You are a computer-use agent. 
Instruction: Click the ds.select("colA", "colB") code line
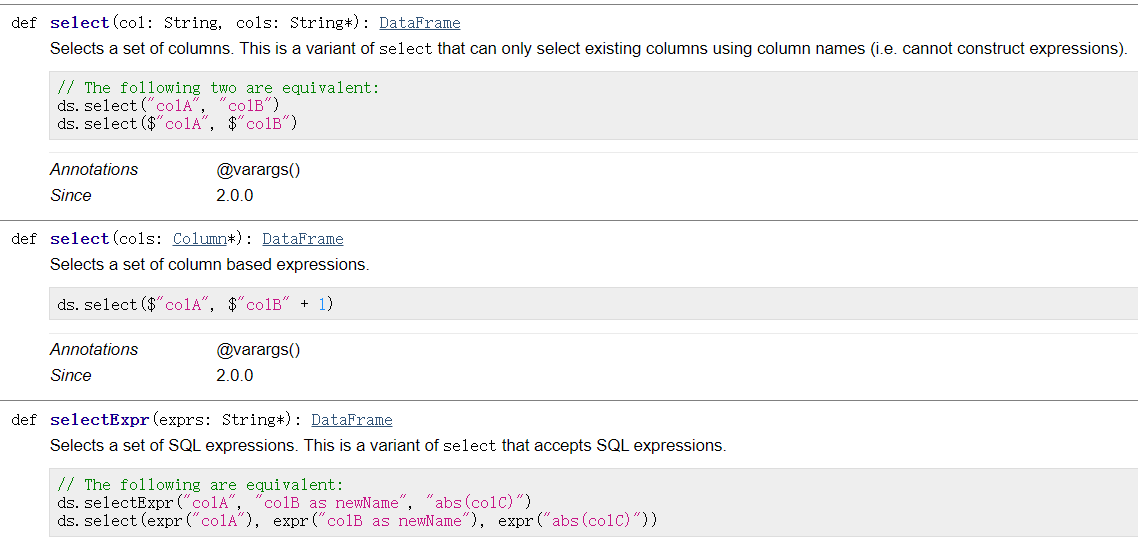pyautogui.click(x=168, y=106)
